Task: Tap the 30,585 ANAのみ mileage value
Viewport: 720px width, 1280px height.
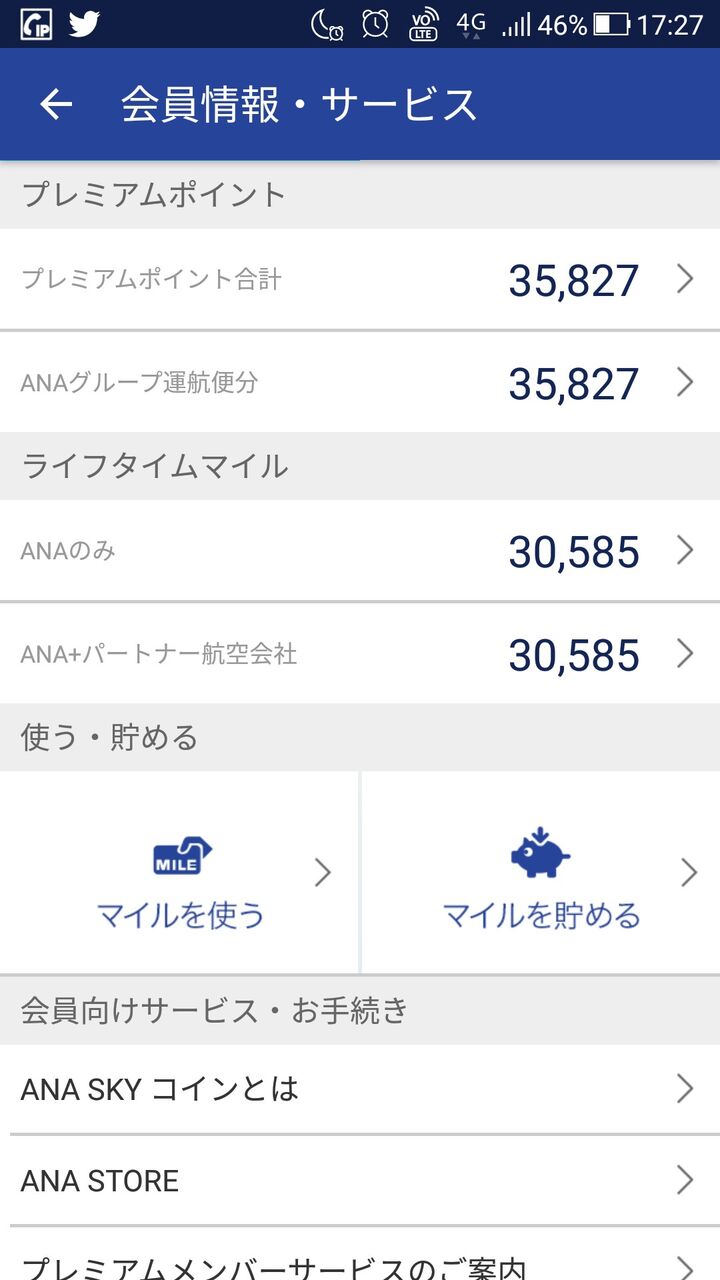Action: pos(573,551)
